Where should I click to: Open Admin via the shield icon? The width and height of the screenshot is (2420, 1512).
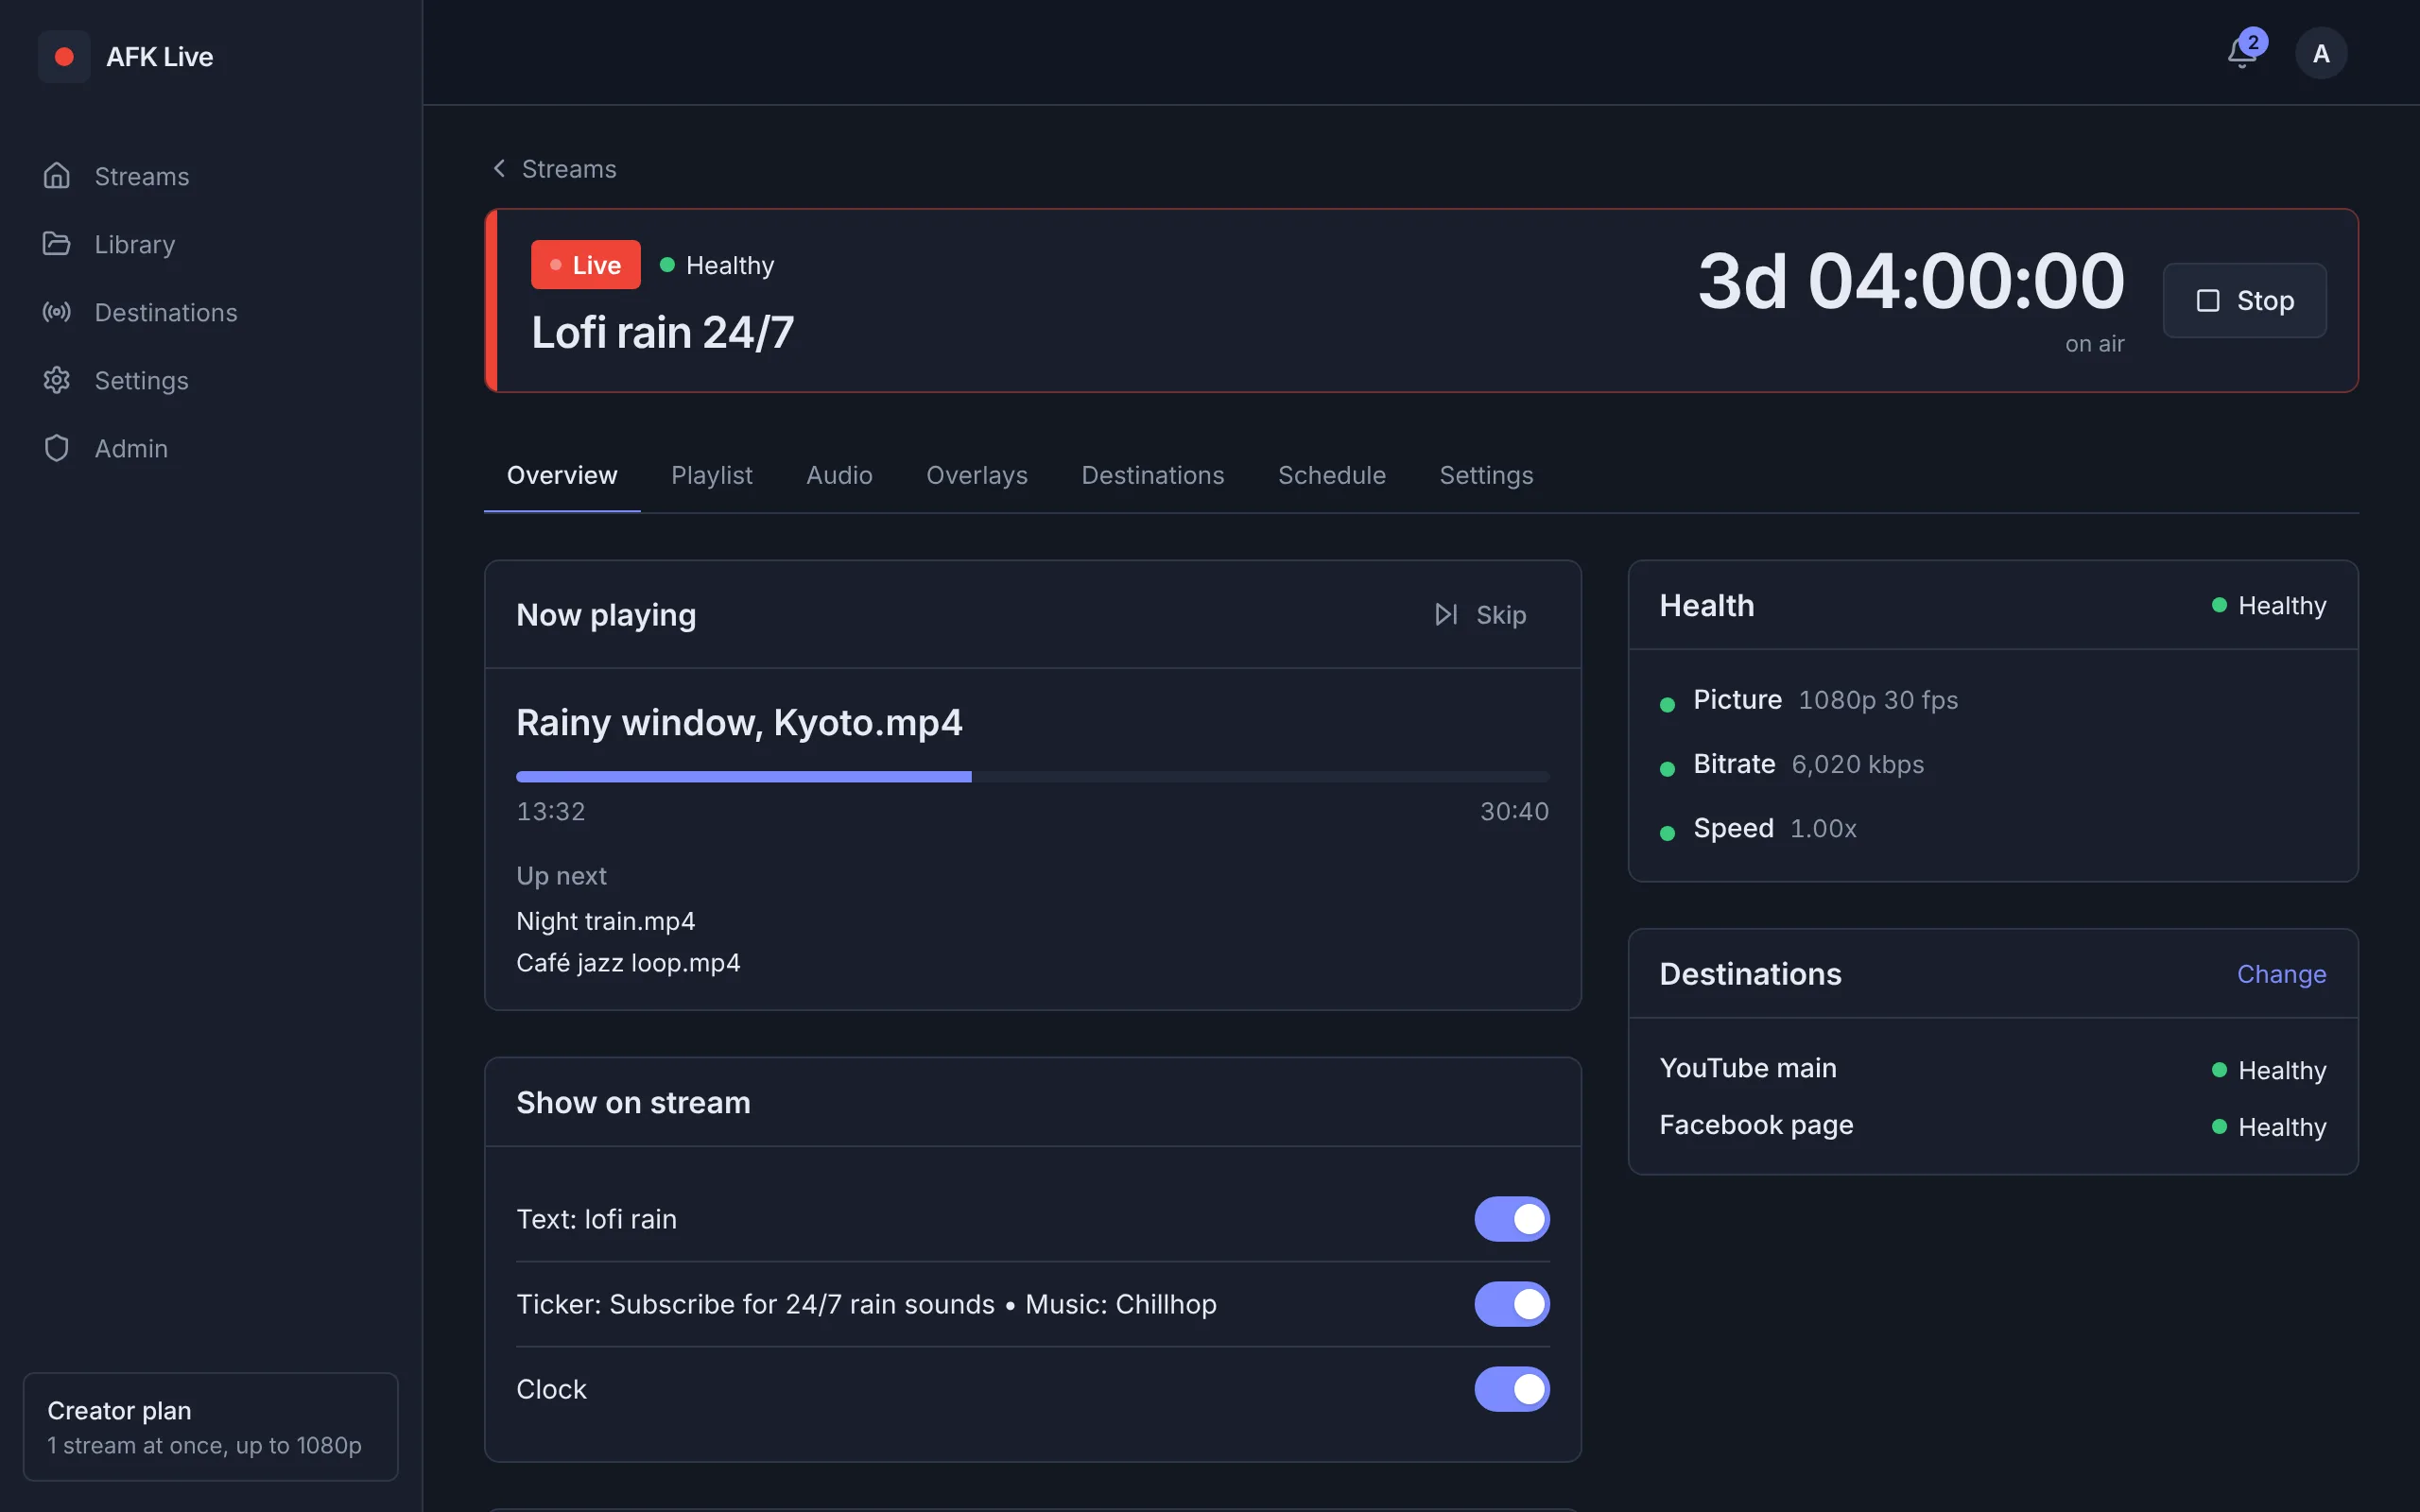pyautogui.click(x=57, y=448)
